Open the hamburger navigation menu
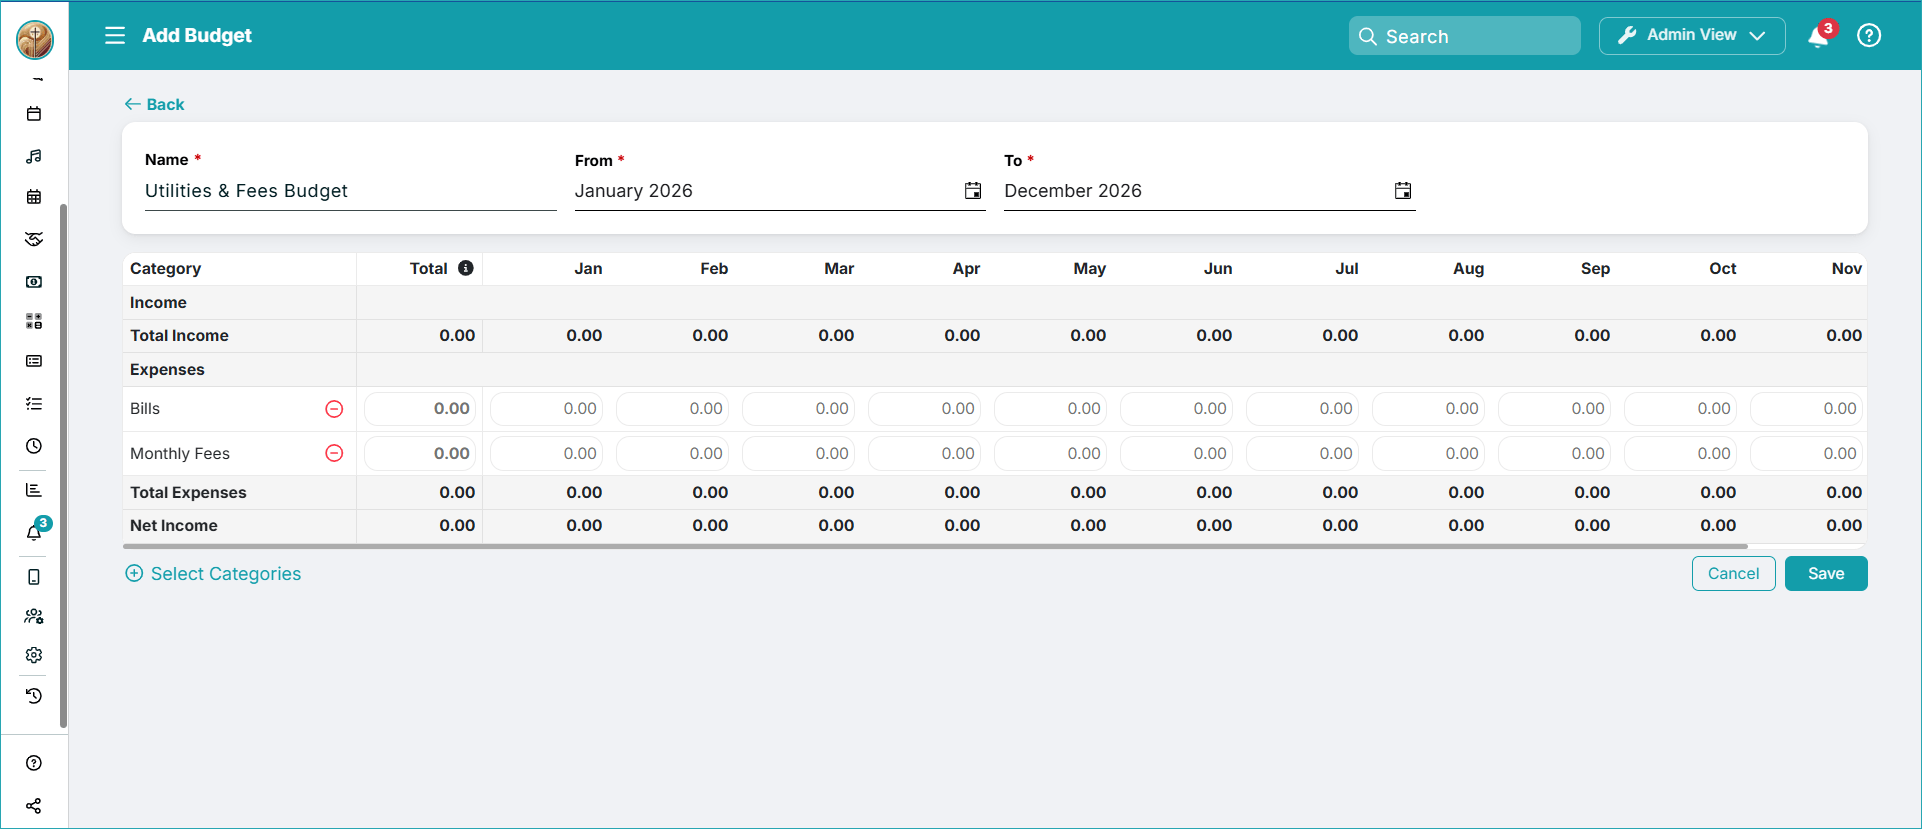 [115, 36]
